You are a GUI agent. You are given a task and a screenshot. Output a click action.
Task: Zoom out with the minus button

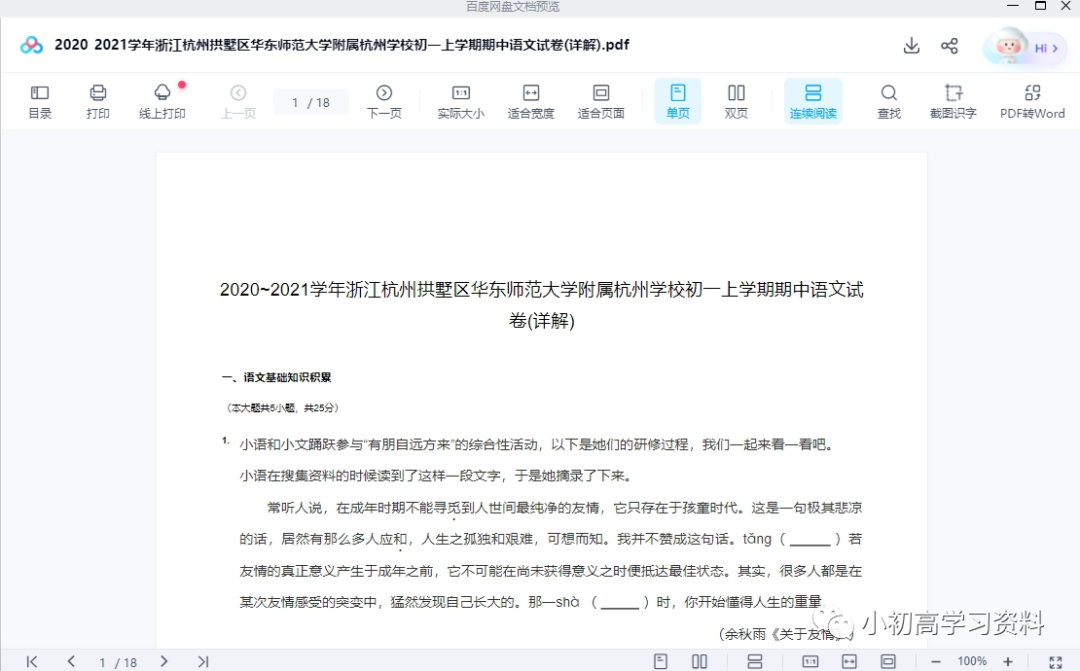(x=935, y=661)
